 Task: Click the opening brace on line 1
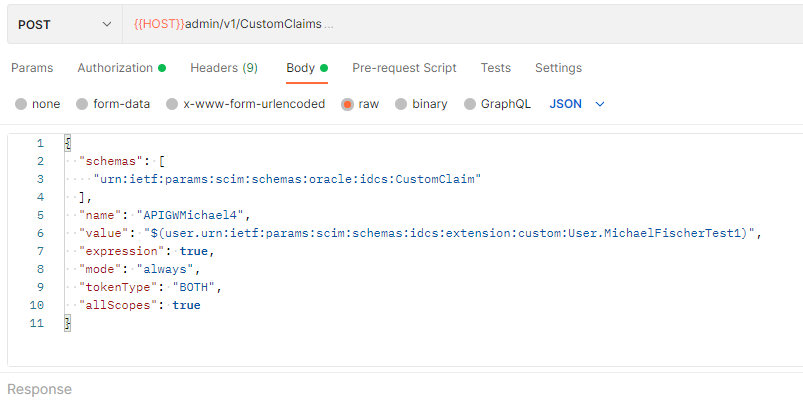click(67, 143)
